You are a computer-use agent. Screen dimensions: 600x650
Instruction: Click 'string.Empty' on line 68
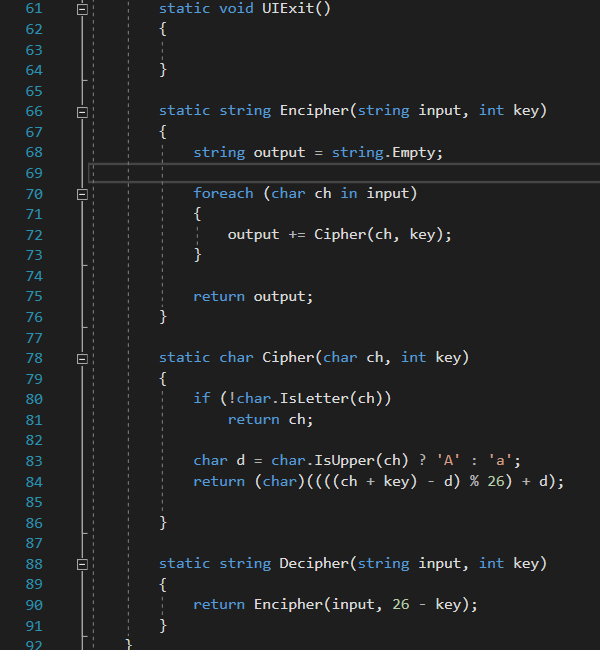click(x=383, y=152)
